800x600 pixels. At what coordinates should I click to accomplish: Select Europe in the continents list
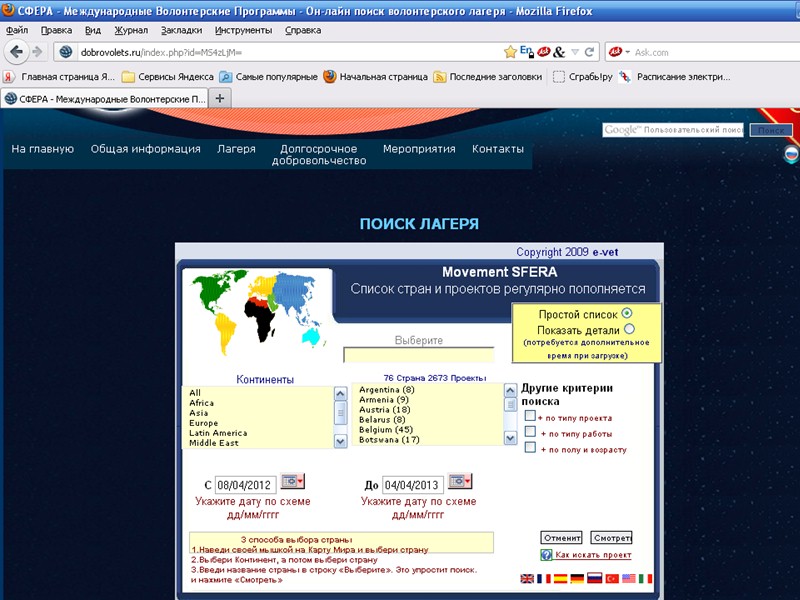(204, 423)
